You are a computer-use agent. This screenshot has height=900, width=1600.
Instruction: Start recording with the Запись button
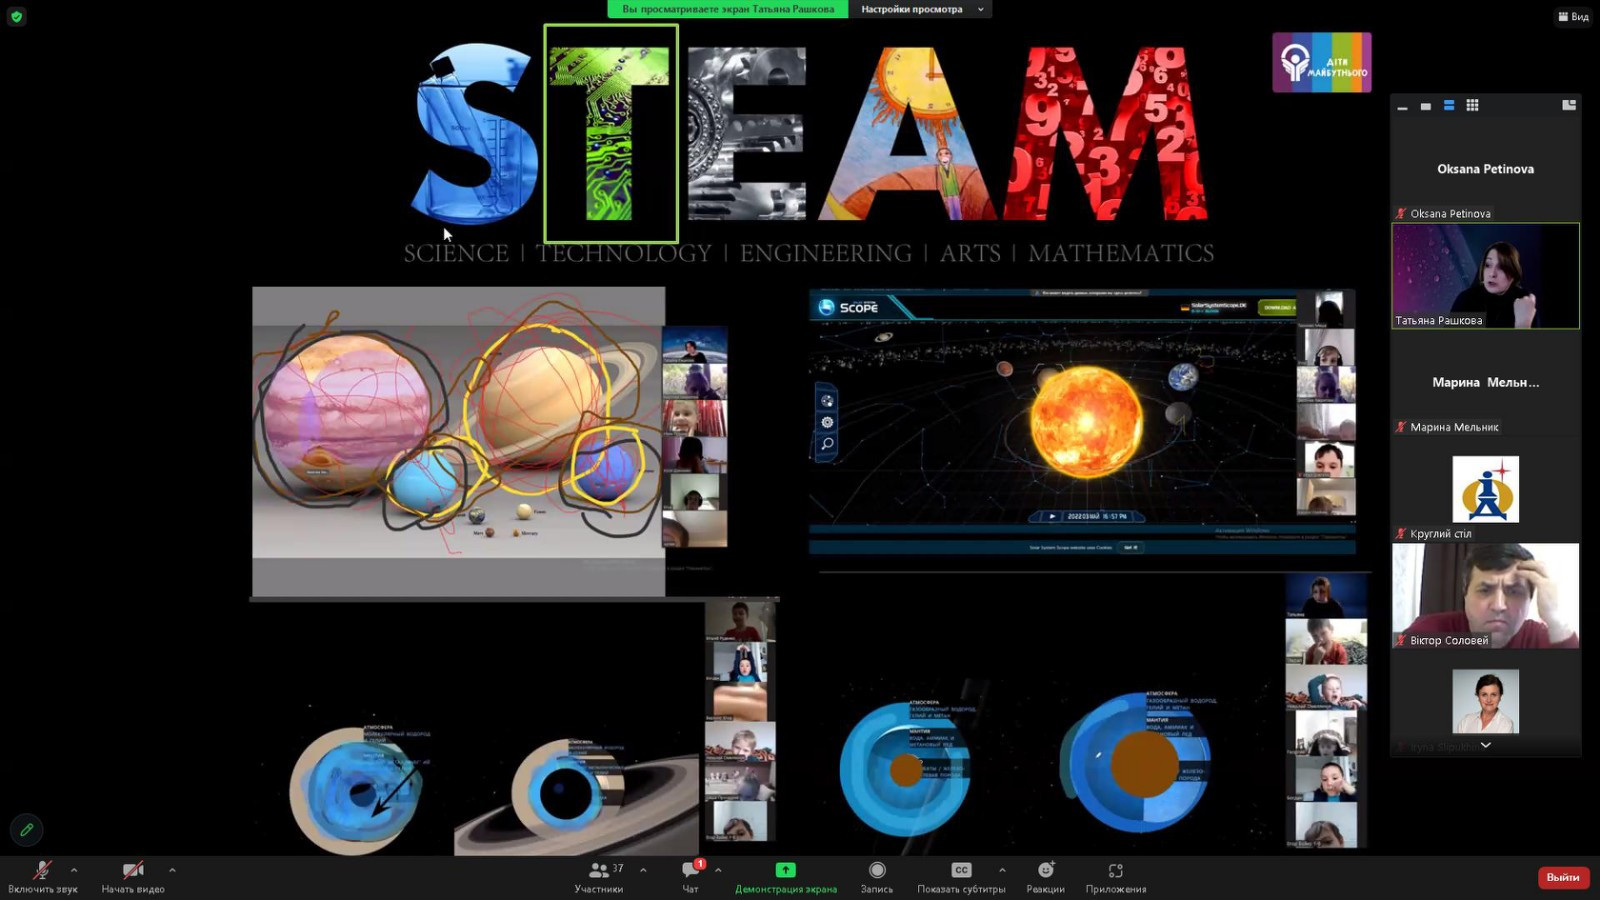(x=877, y=877)
